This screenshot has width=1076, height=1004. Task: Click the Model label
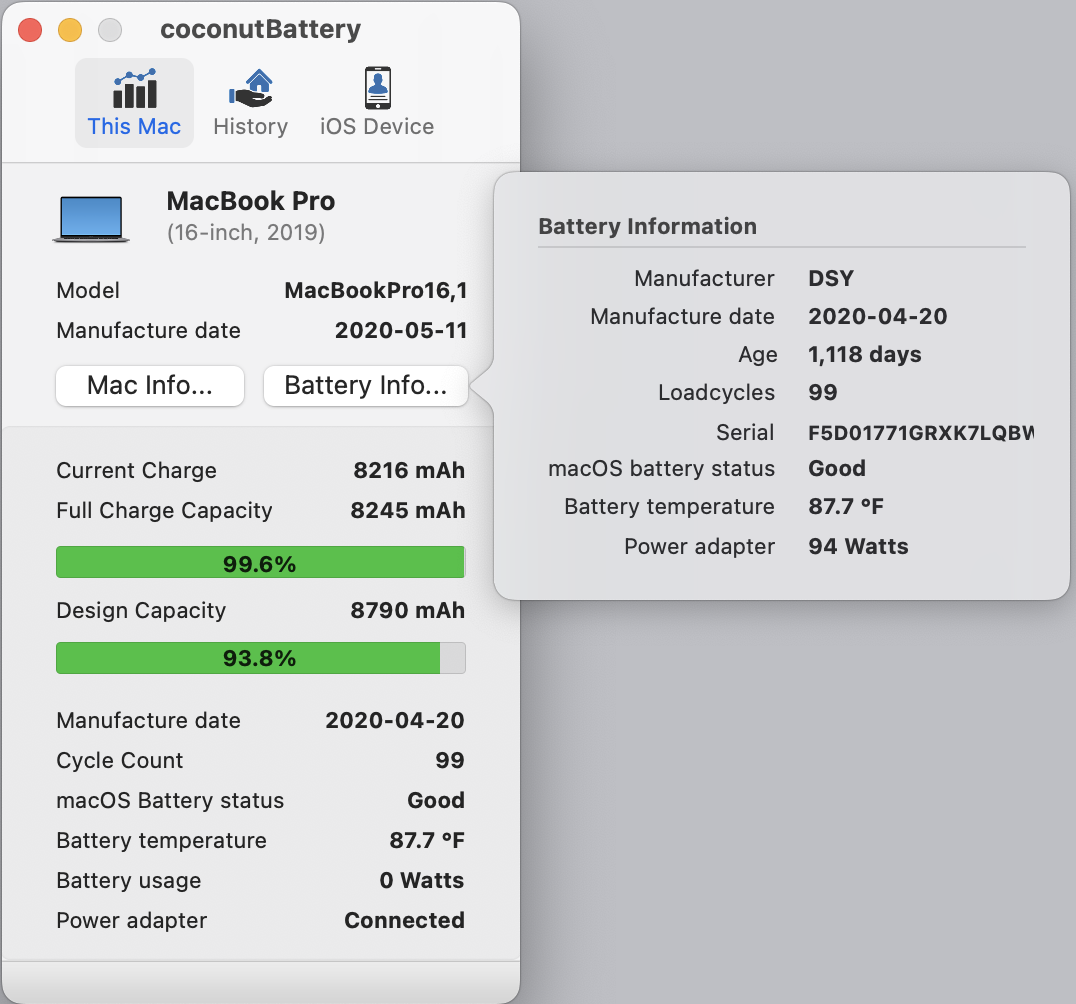88,290
